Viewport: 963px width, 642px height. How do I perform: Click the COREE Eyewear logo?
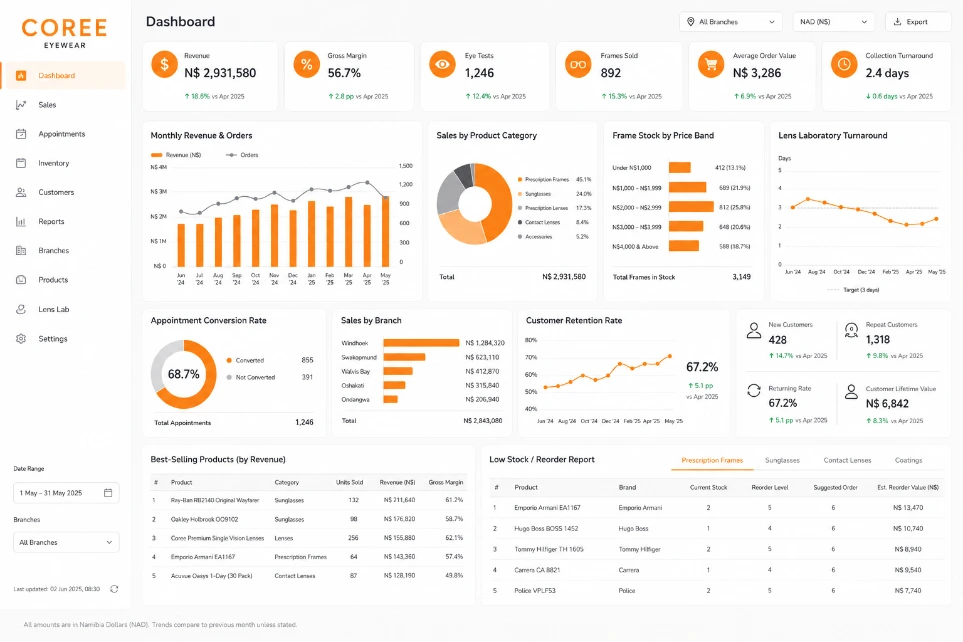pyautogui.click(x=64, y=33)
